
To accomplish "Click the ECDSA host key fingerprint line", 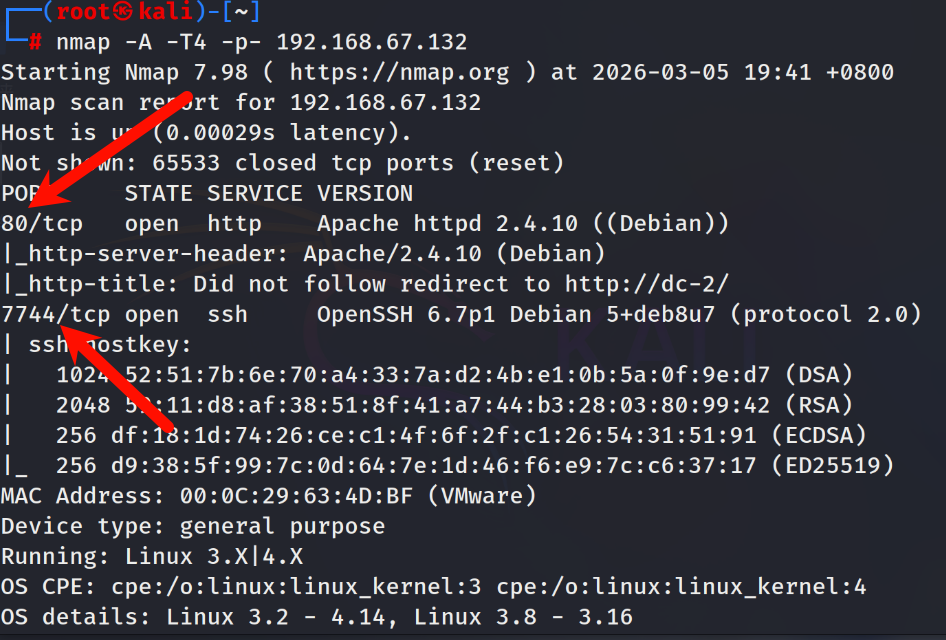I will click(461, 435).
